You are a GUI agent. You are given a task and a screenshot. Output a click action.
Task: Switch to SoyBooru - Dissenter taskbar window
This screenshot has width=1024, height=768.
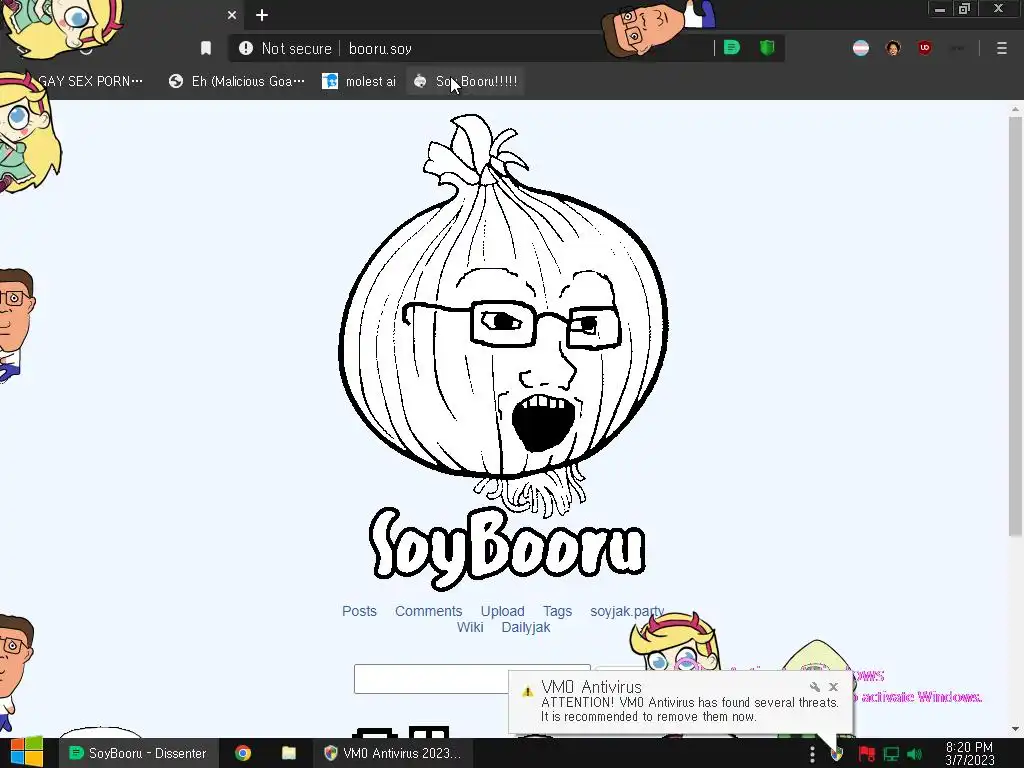pyautogui.click(x=137, y=753)
